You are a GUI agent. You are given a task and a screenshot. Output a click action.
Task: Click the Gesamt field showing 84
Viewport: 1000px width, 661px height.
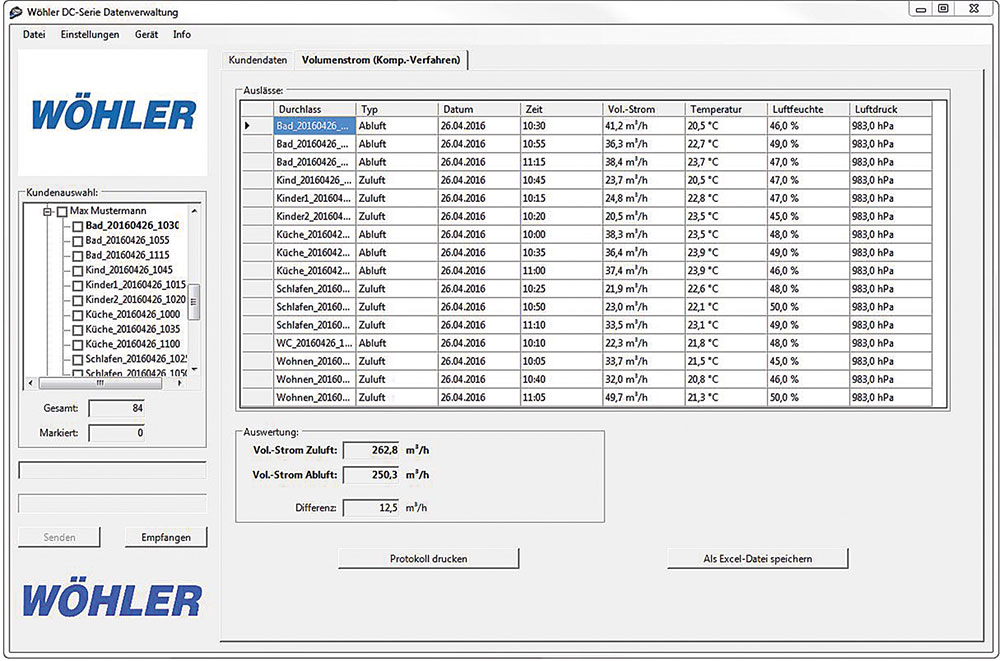(117, 408)
